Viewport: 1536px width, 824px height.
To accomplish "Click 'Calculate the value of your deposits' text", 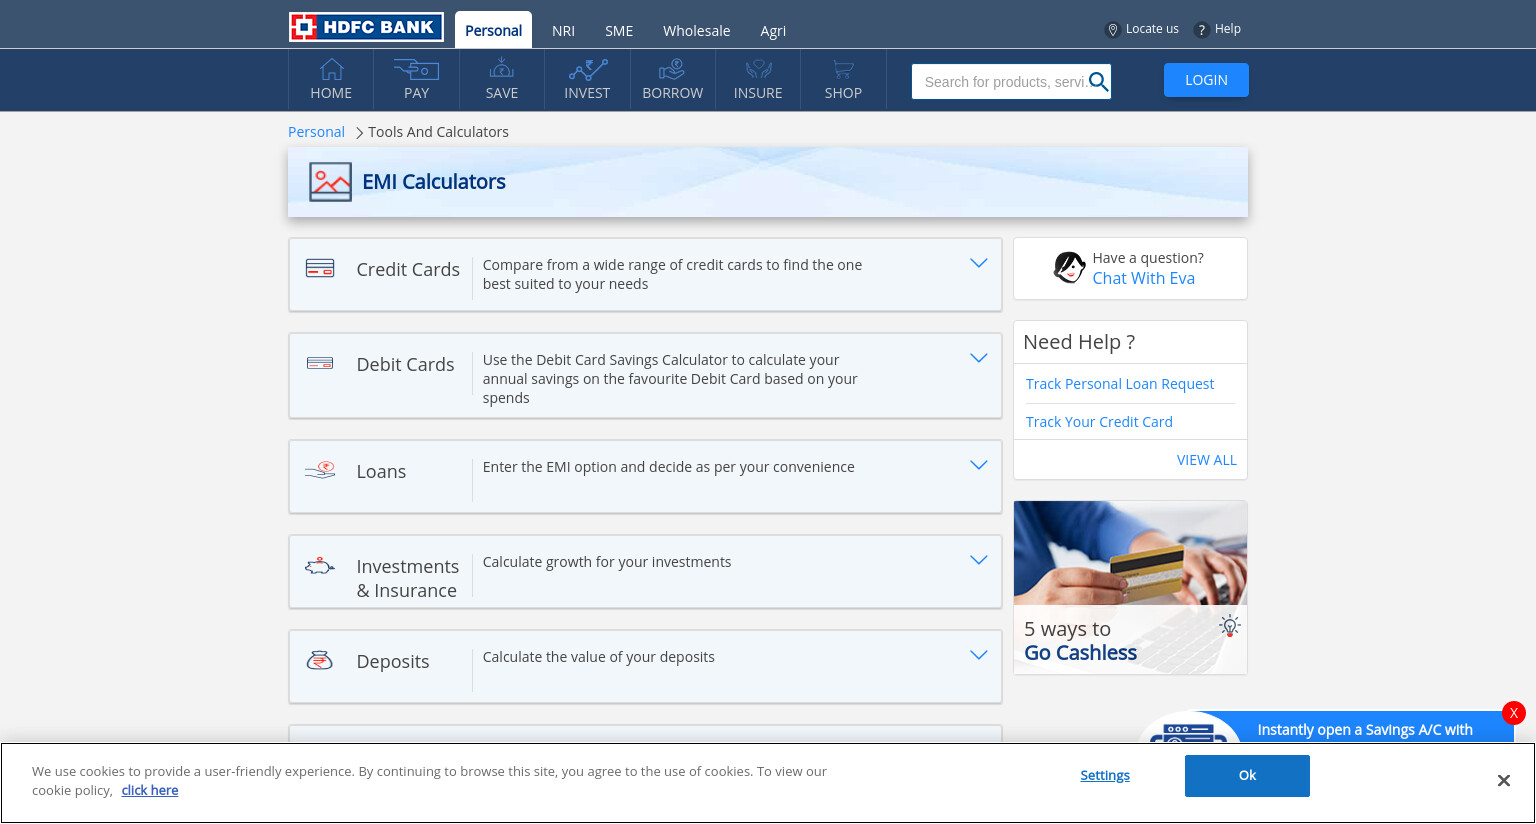I will [x=599, y=657].
